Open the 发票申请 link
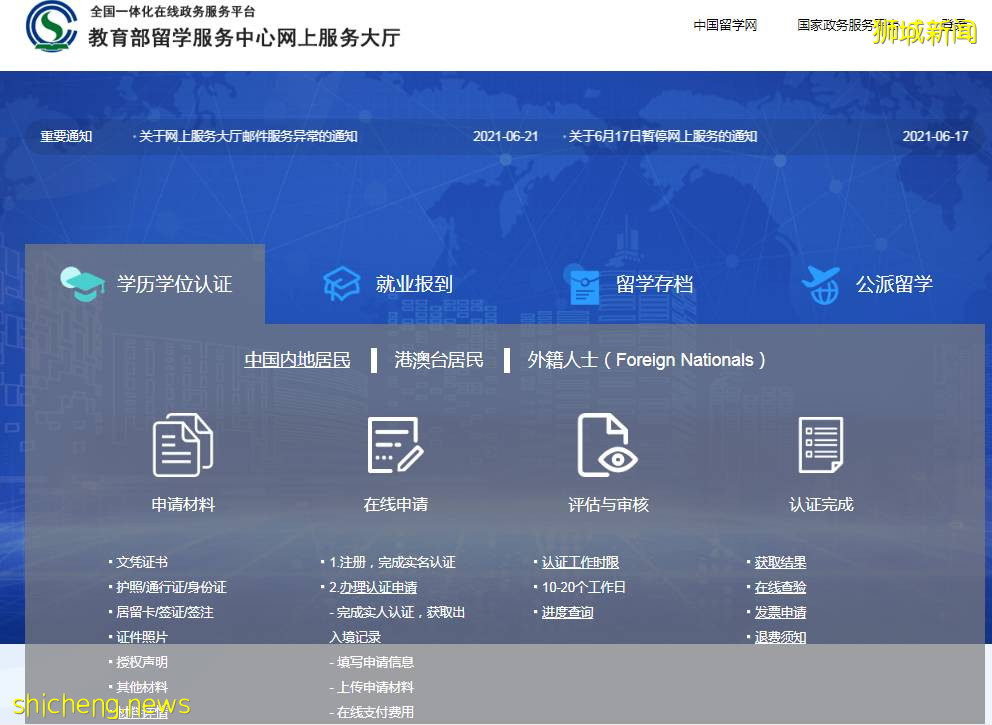Image resolution: width=992 pixels, height=725 pixels. click(780, 612)
